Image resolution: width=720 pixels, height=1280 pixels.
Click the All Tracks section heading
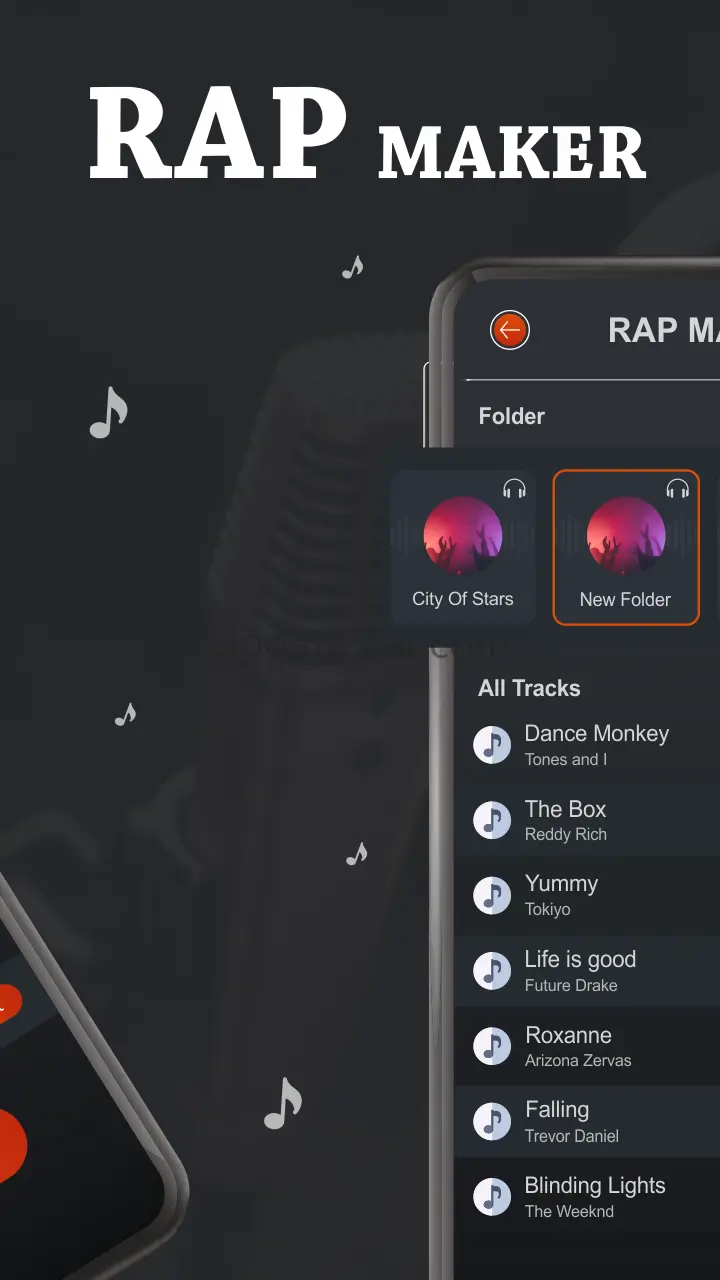click(x=529, y=688)
